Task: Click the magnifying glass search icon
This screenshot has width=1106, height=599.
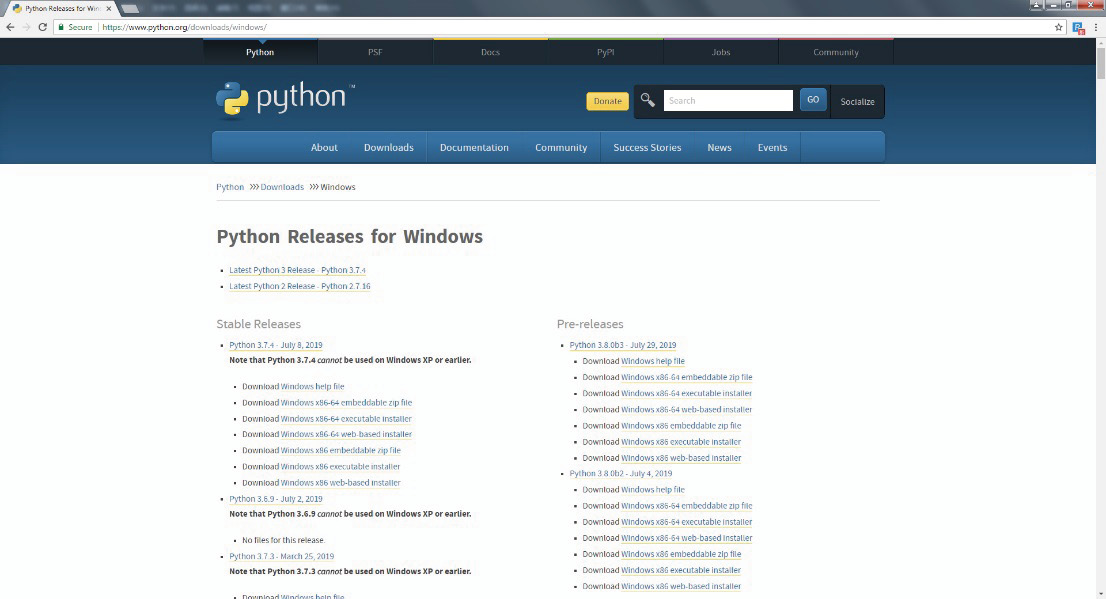Action: point(648,100)
